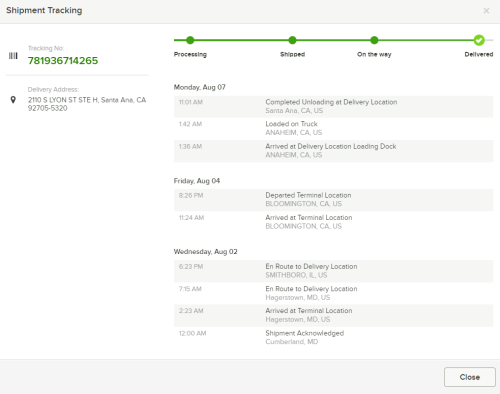The height and width of the screenshot is (394, 500).
Task: Click the On the way step dot
Action: point(374,40)
